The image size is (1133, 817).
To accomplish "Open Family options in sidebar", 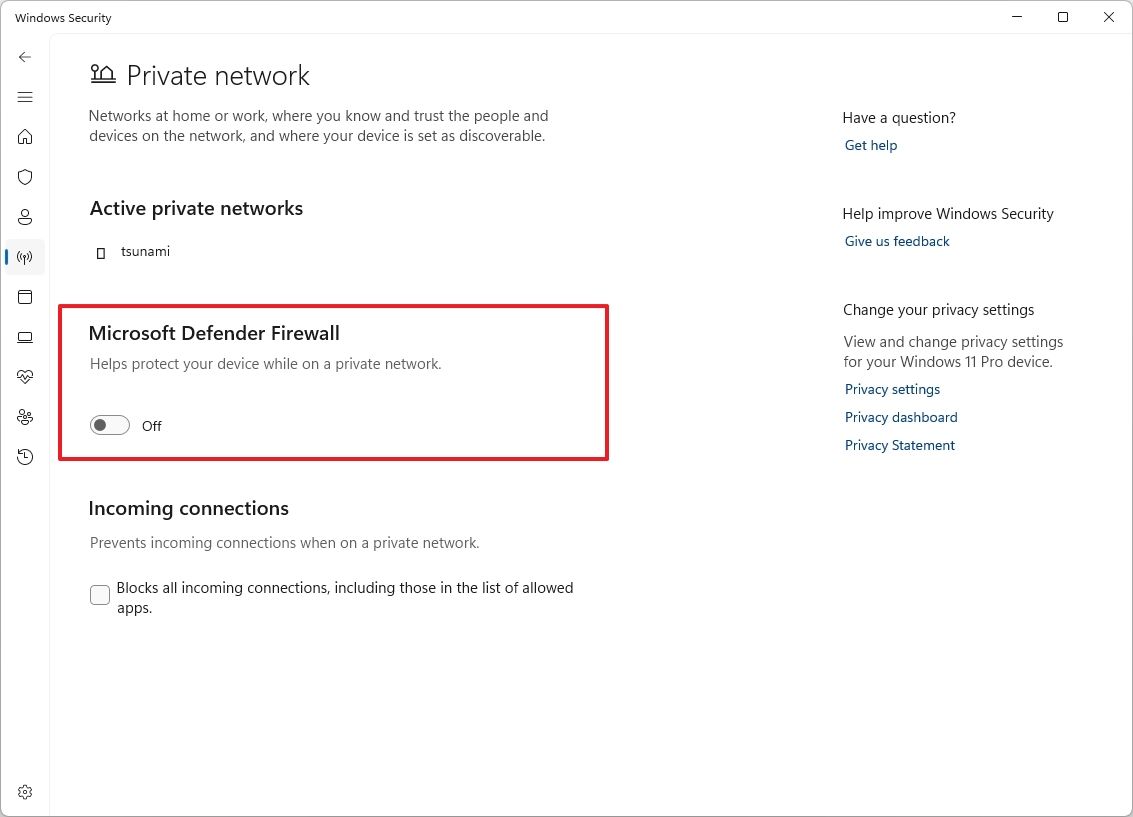I will coord(25,417).
